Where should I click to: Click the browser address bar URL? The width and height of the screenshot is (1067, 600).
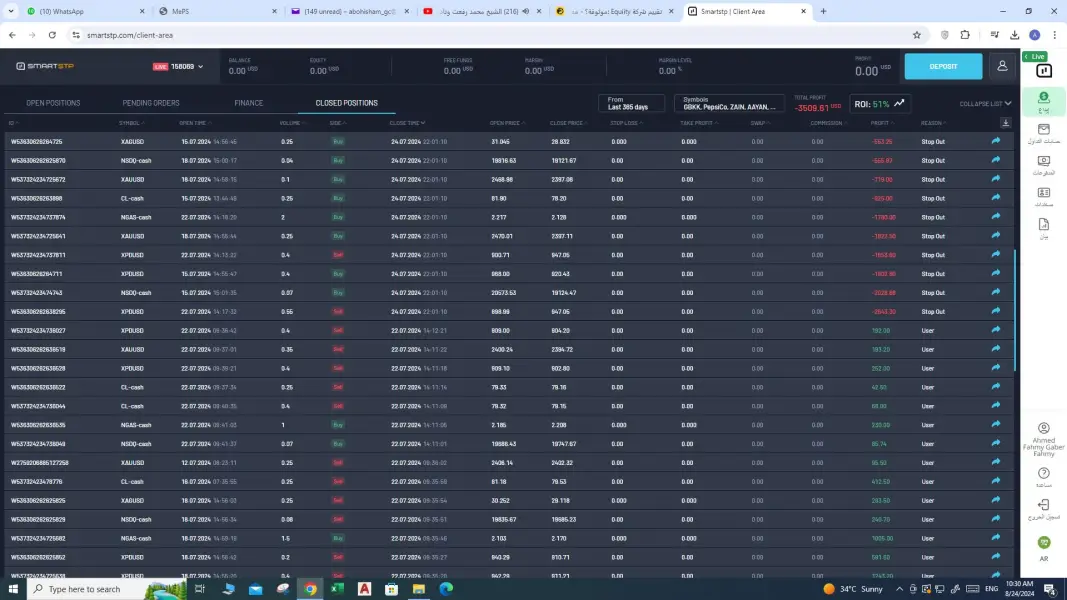click(130, 34)
